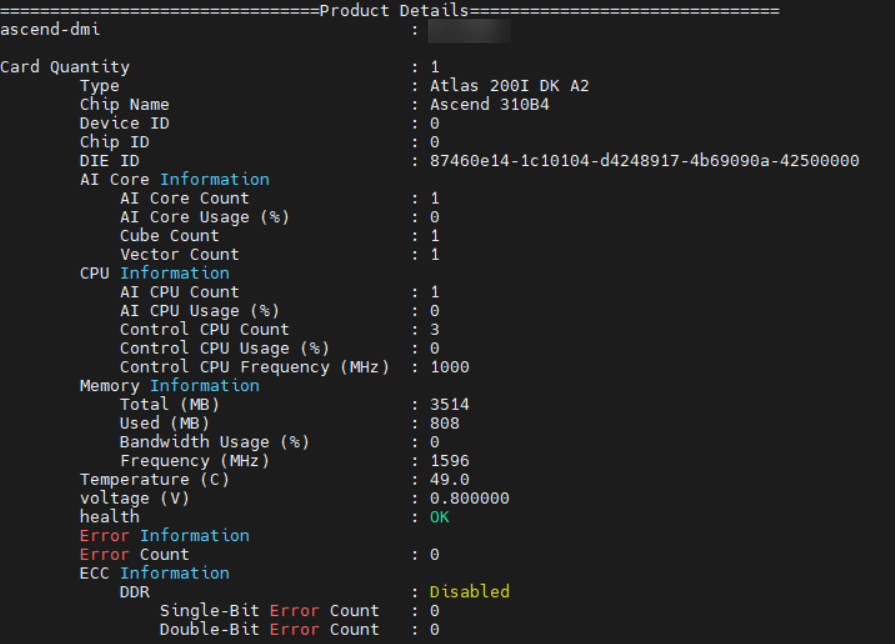
Task: Select the "AI CPU Usage (%)" label
Action: 200,311
